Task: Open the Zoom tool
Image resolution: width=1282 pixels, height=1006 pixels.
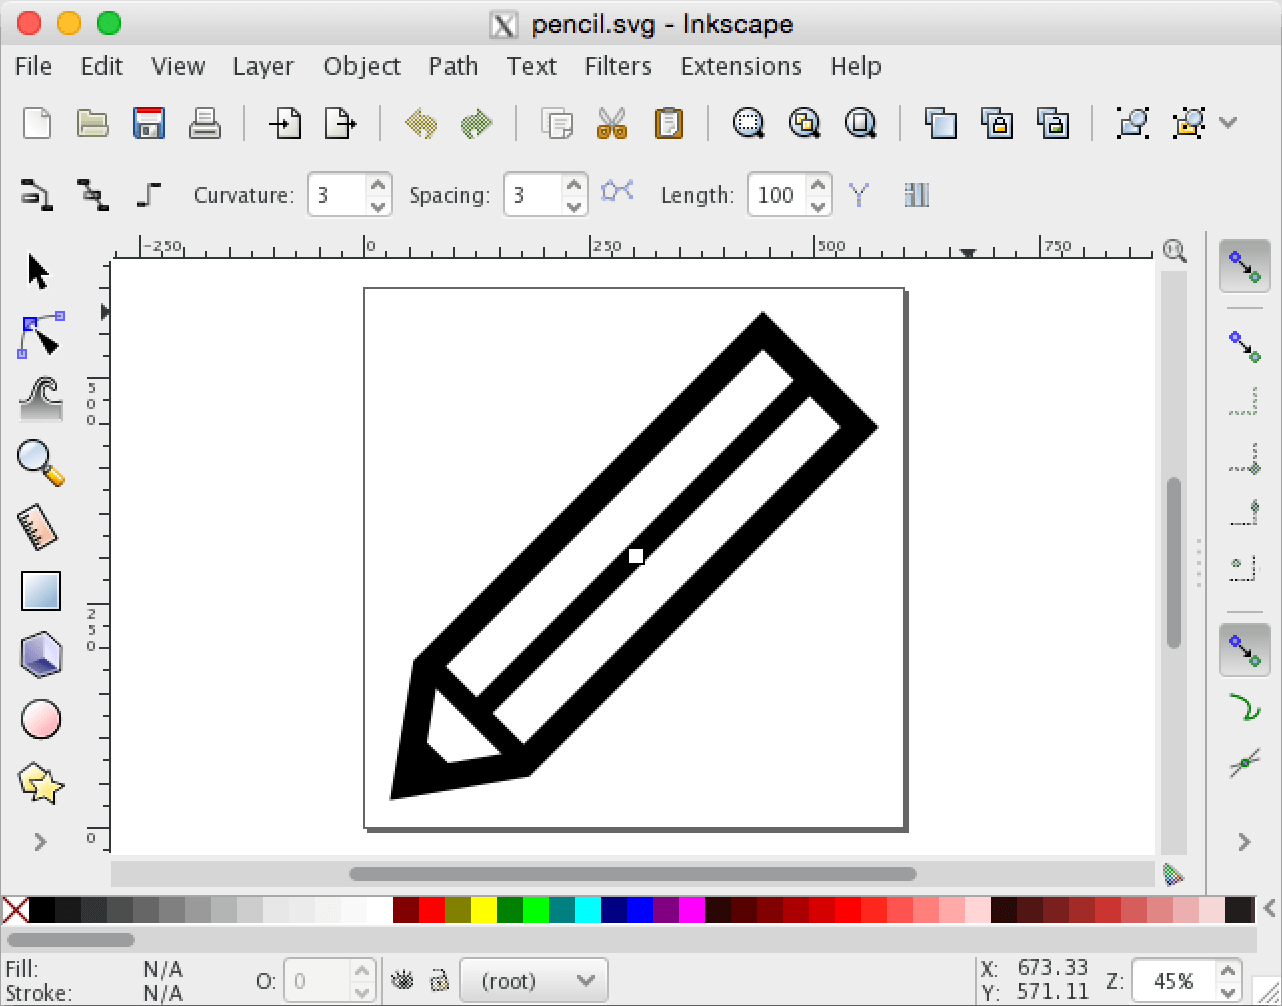Action: click(x=40, y=463)
